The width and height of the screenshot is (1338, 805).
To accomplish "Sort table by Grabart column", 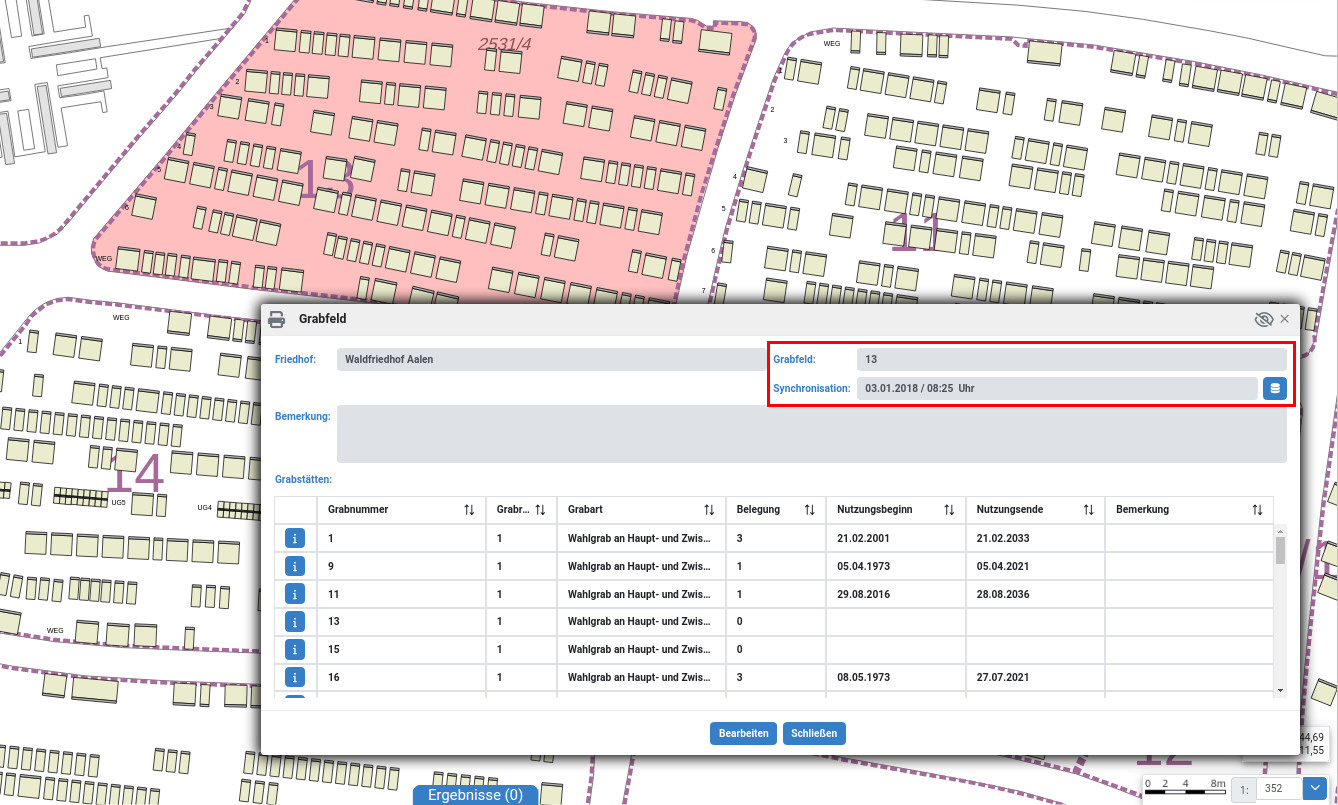I will pyautogui.click(x=709, y=510).
